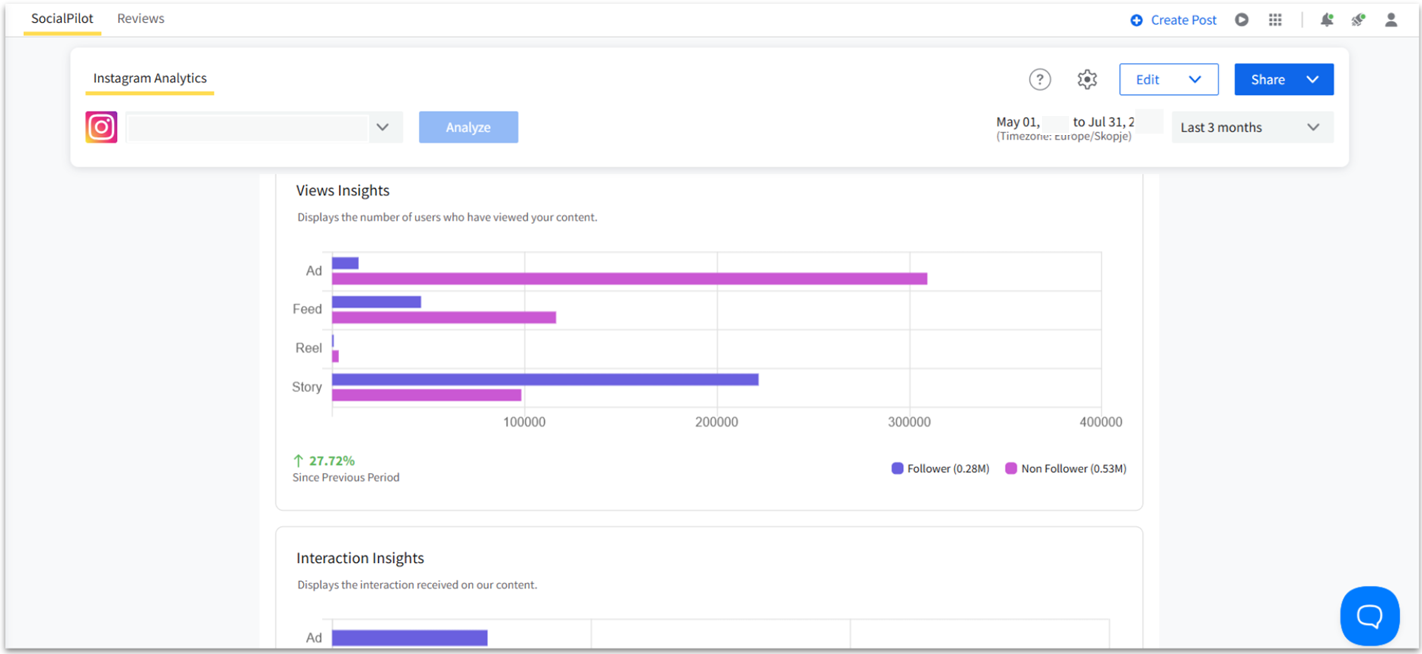Click the help question mark icon
The image size is (1422, 654).
[1040, 79]
